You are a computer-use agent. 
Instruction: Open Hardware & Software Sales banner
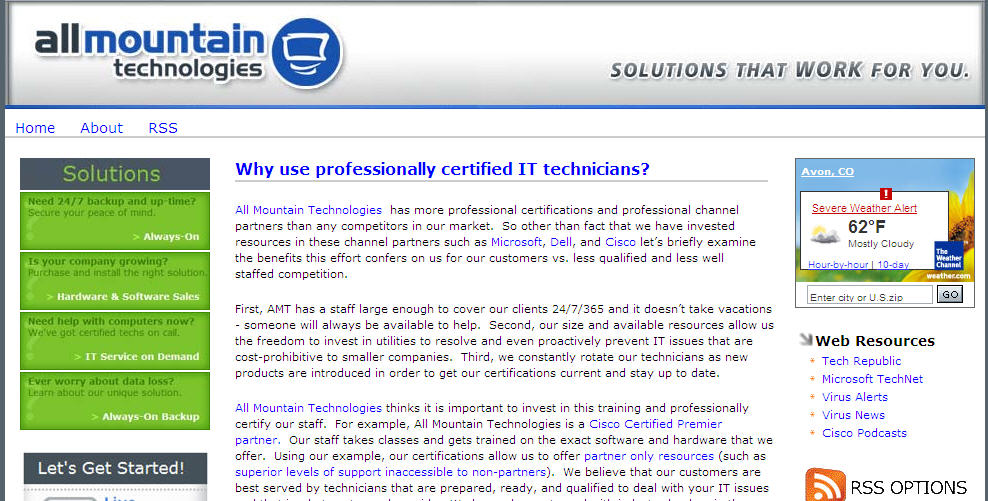(115, 280)
